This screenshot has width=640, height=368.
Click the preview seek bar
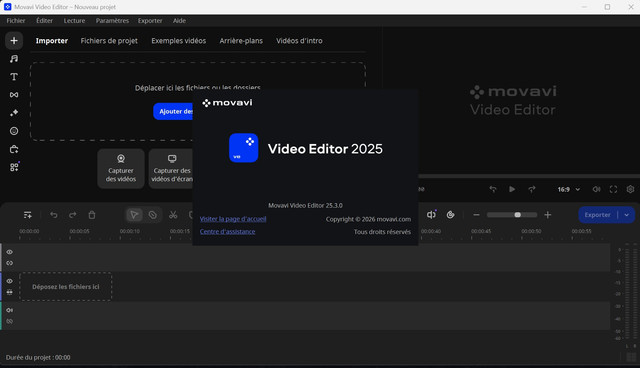tap(529, 176)
